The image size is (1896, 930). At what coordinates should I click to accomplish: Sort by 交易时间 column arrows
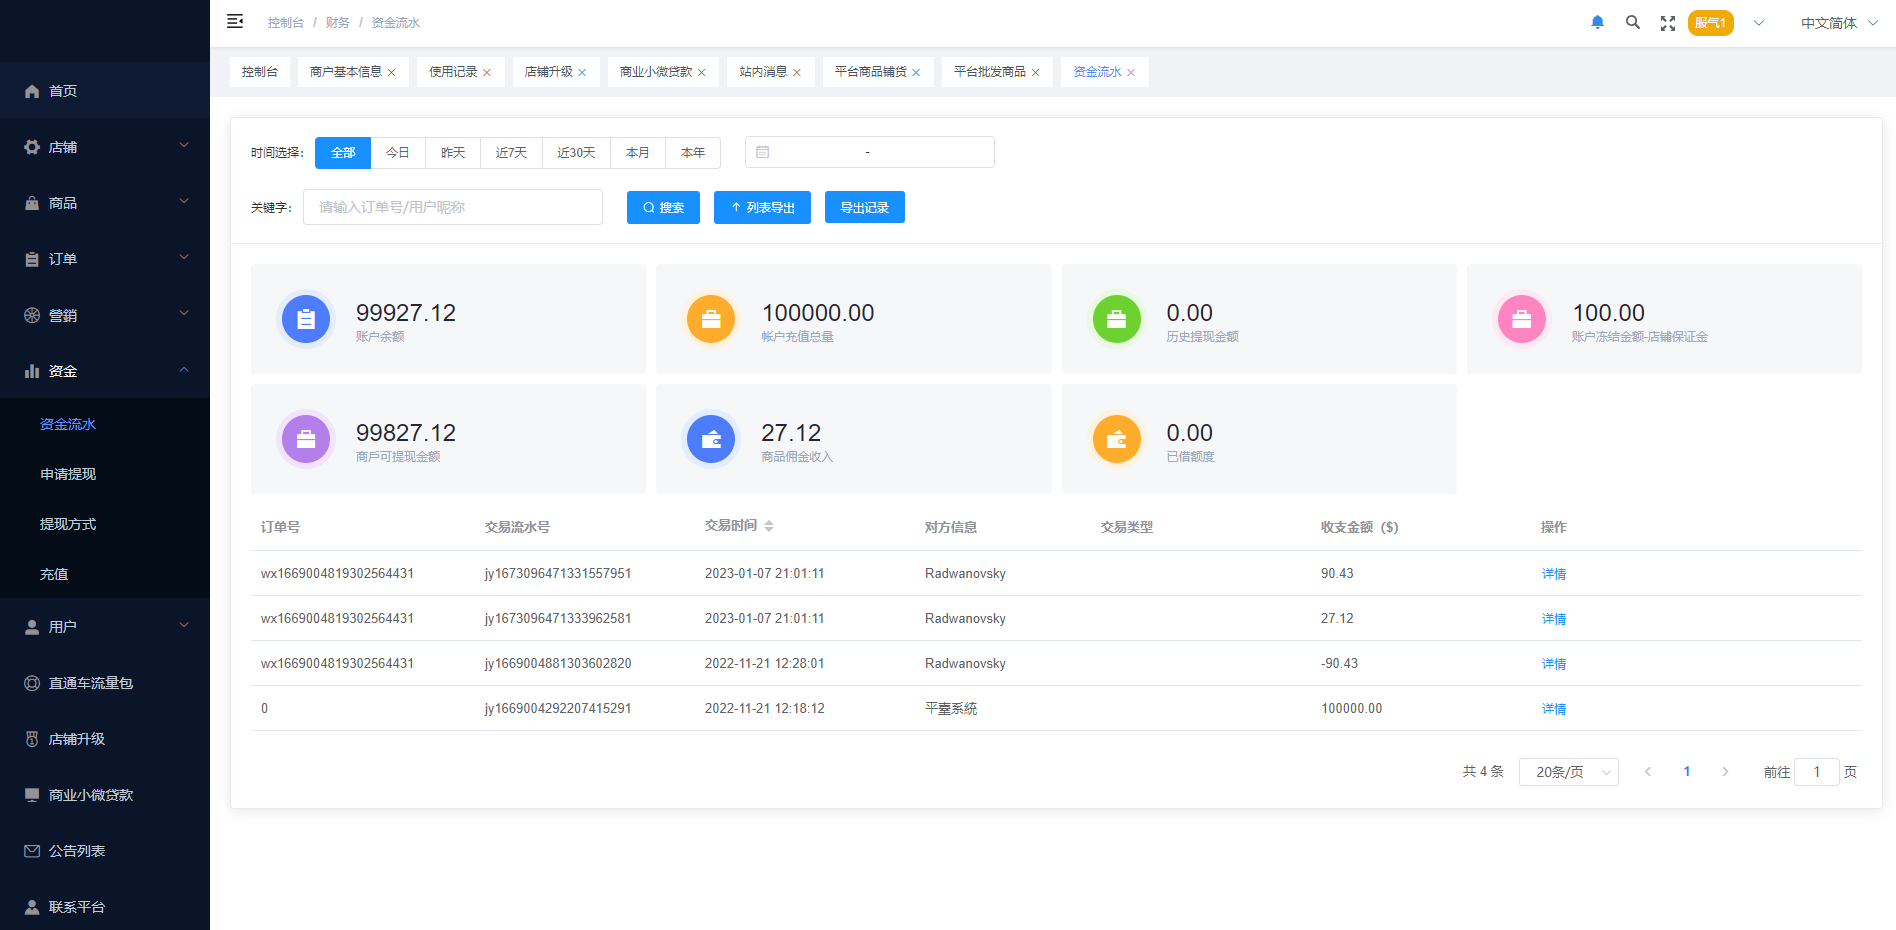pos(769,526)
